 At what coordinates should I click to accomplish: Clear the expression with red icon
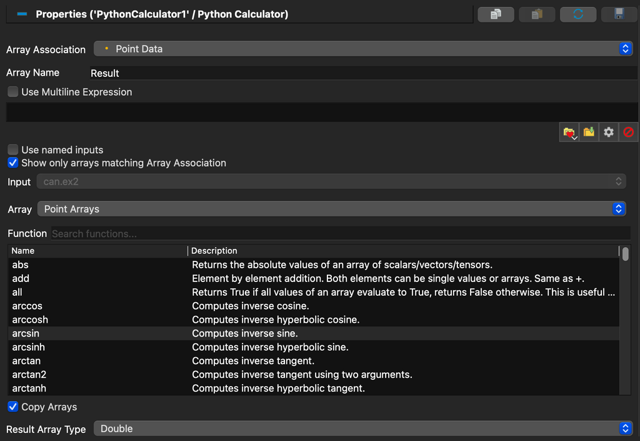[629, 132]
